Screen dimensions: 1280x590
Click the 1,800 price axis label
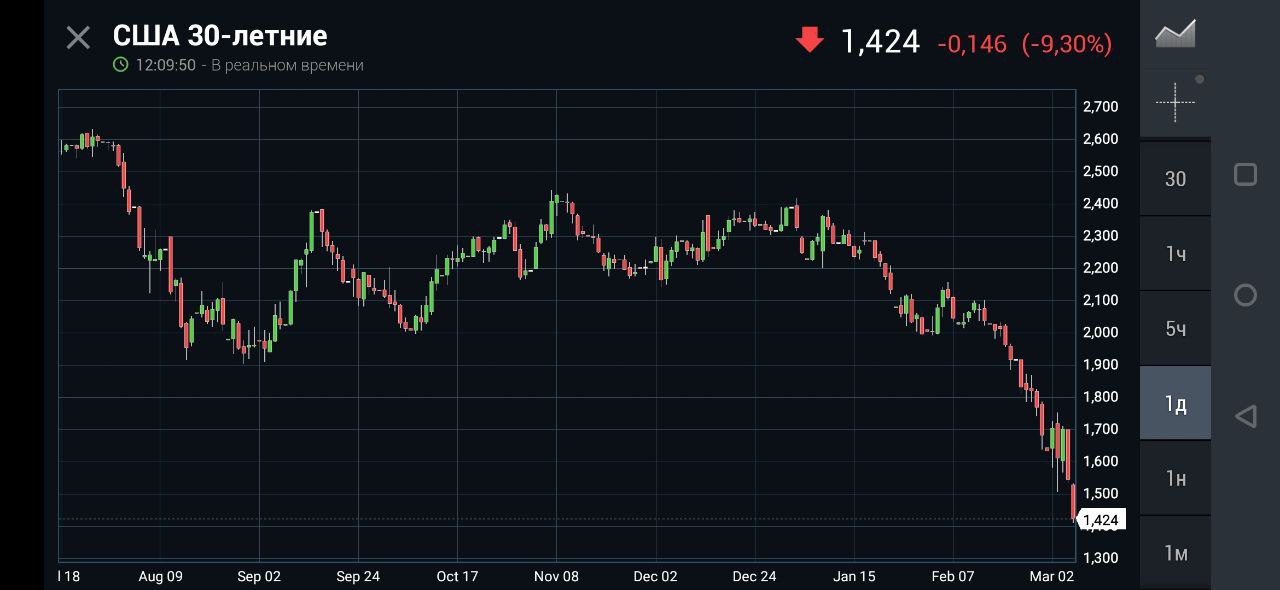(x=1100, y=396)
